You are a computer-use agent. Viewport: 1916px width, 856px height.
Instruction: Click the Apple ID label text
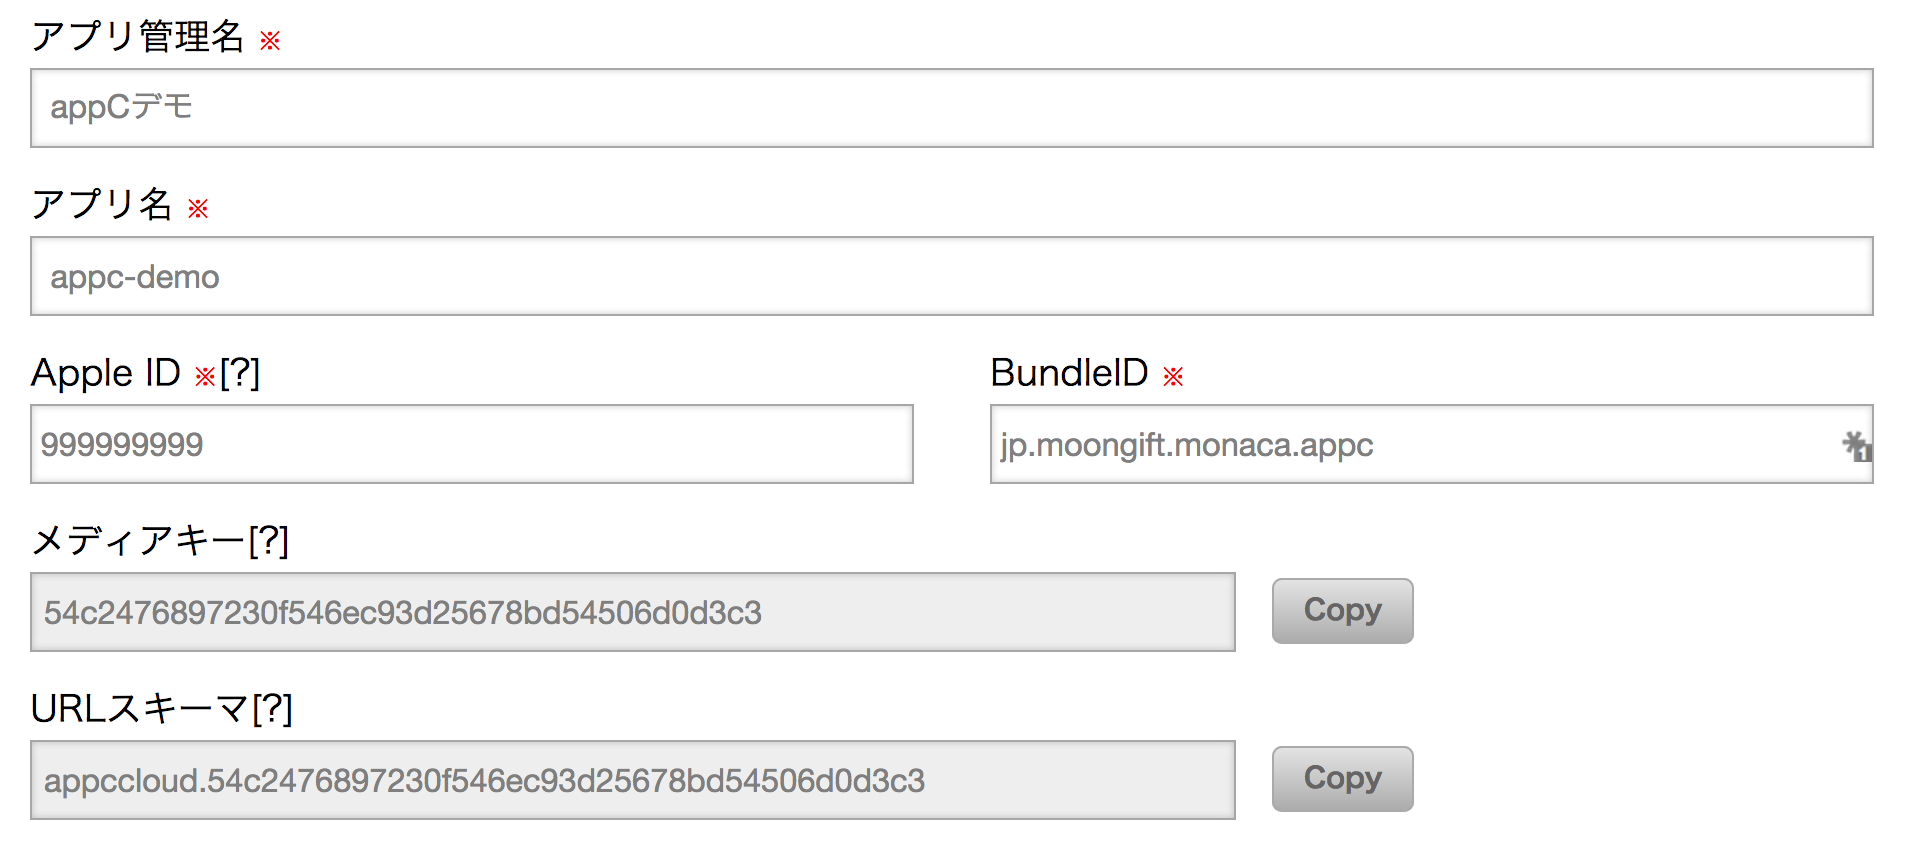pyautogui.click(x=106, y=373)
